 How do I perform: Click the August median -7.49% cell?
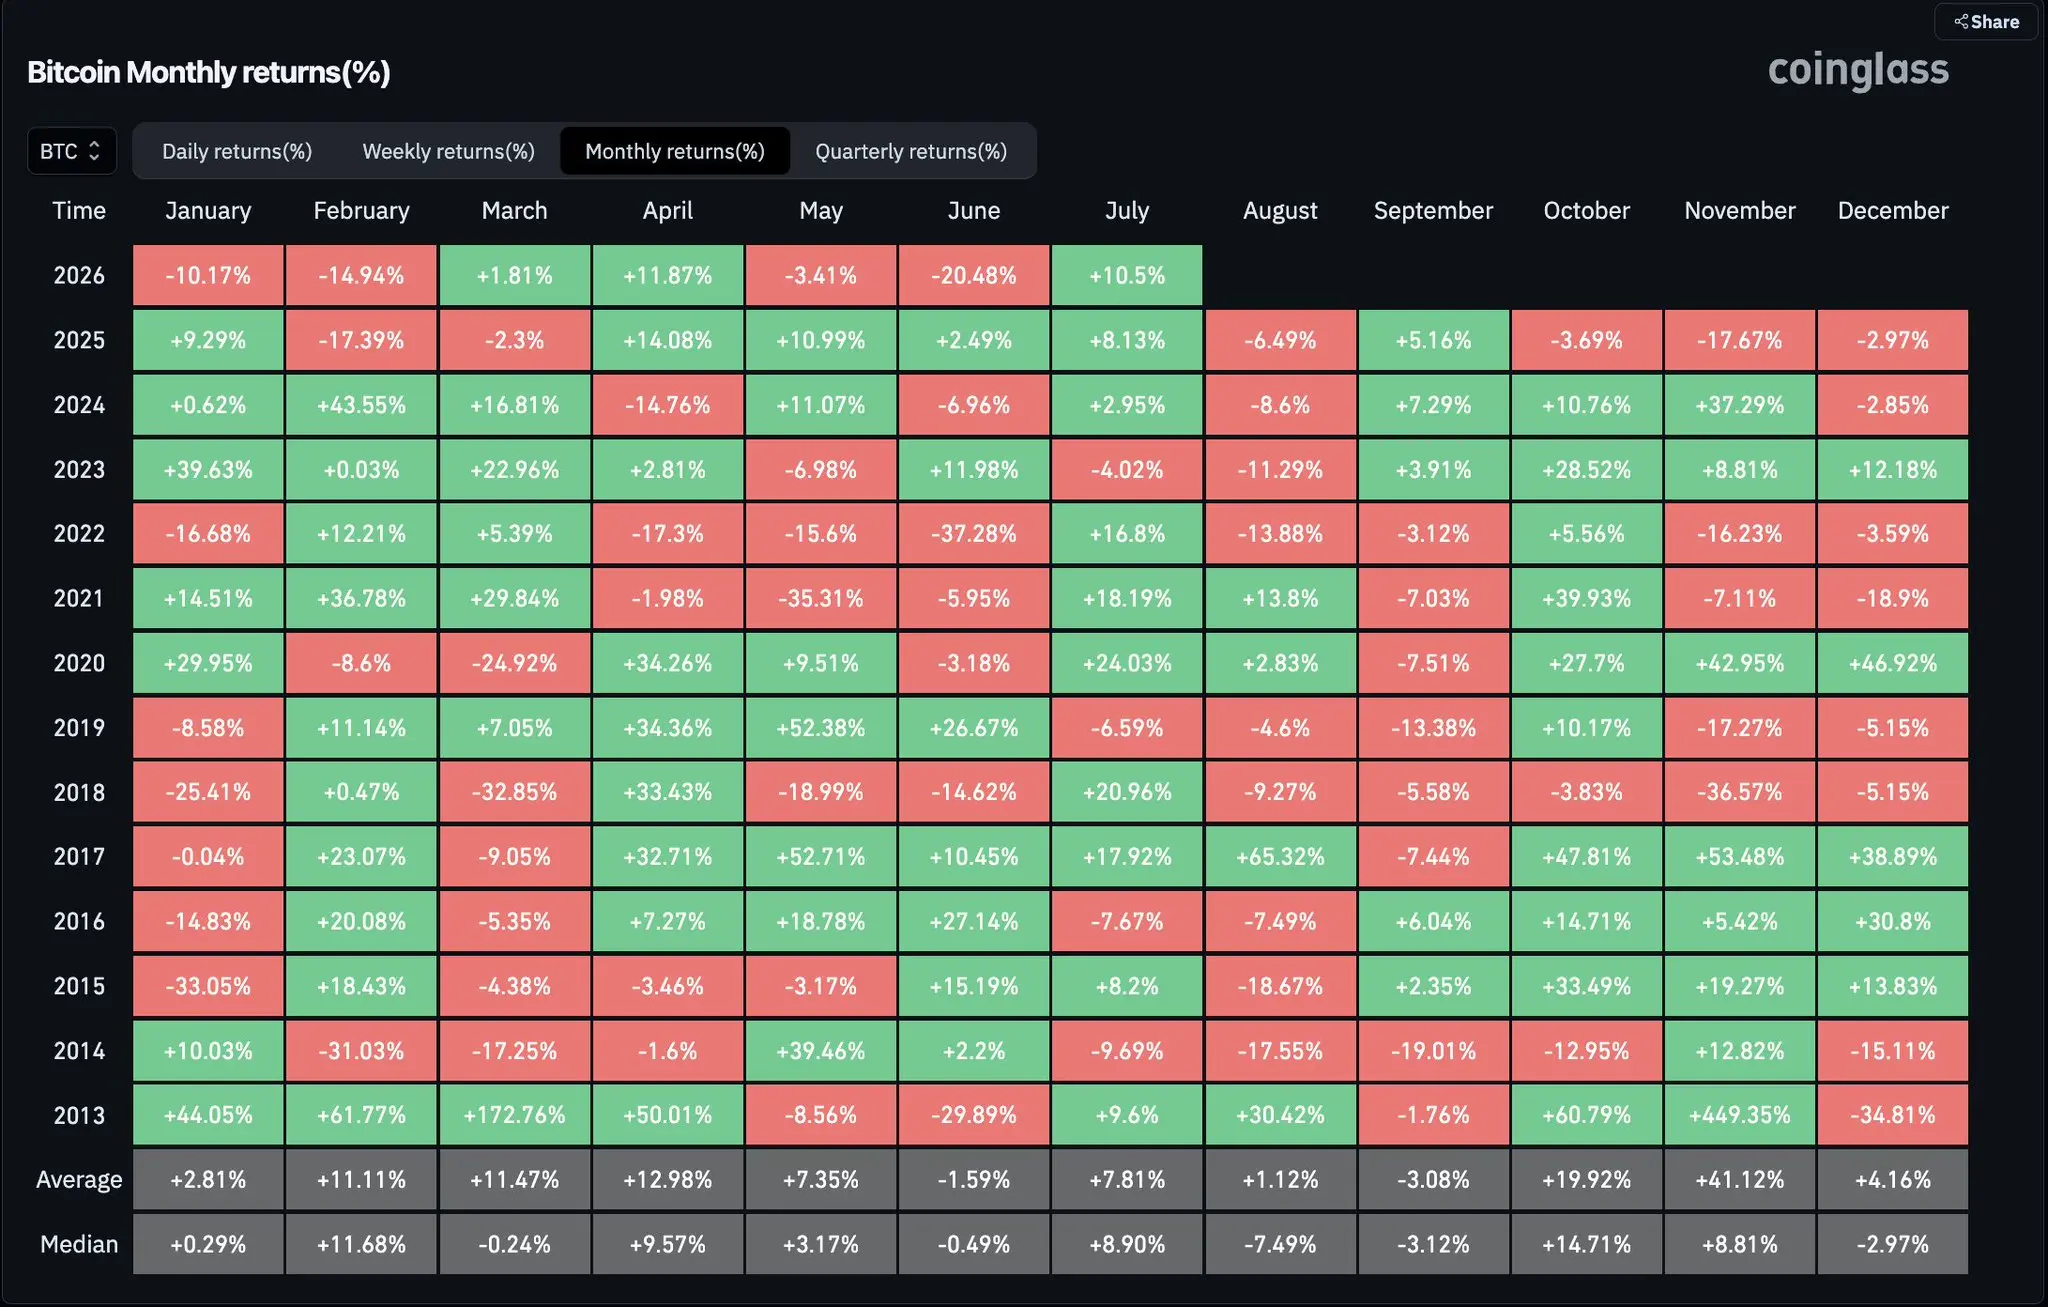(1280, 1244)
